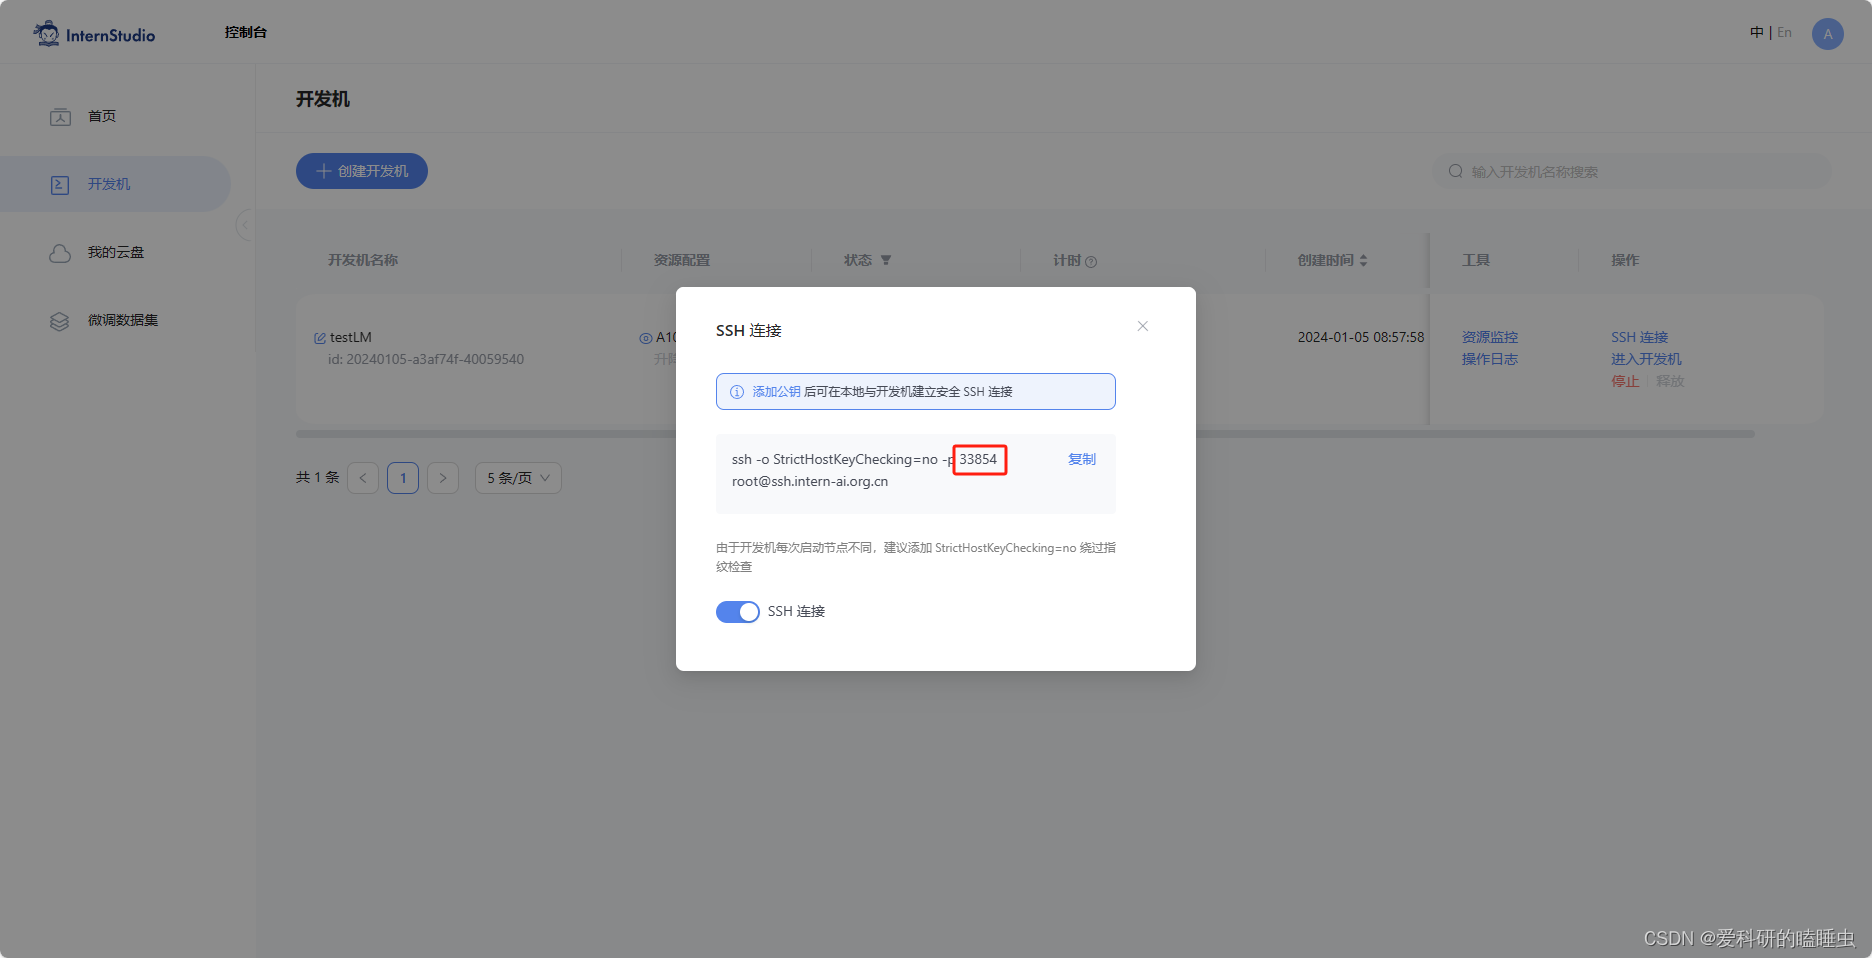This screenshot has height=958, width=1872.
Task: Click the 计时 help icon
Action: point(1091,262)
